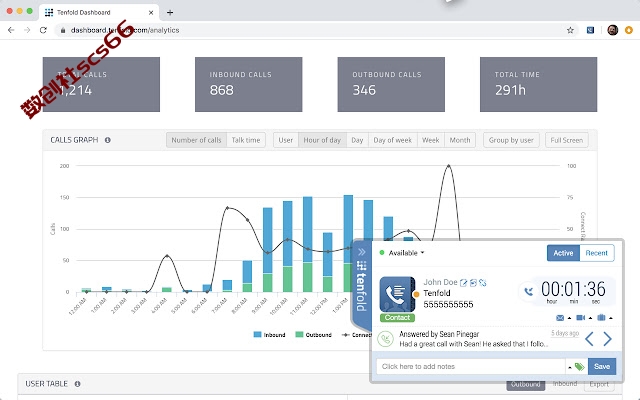
Task: Click the orange update icon in the browser toolbar
Action: click(x=629, y=30)
